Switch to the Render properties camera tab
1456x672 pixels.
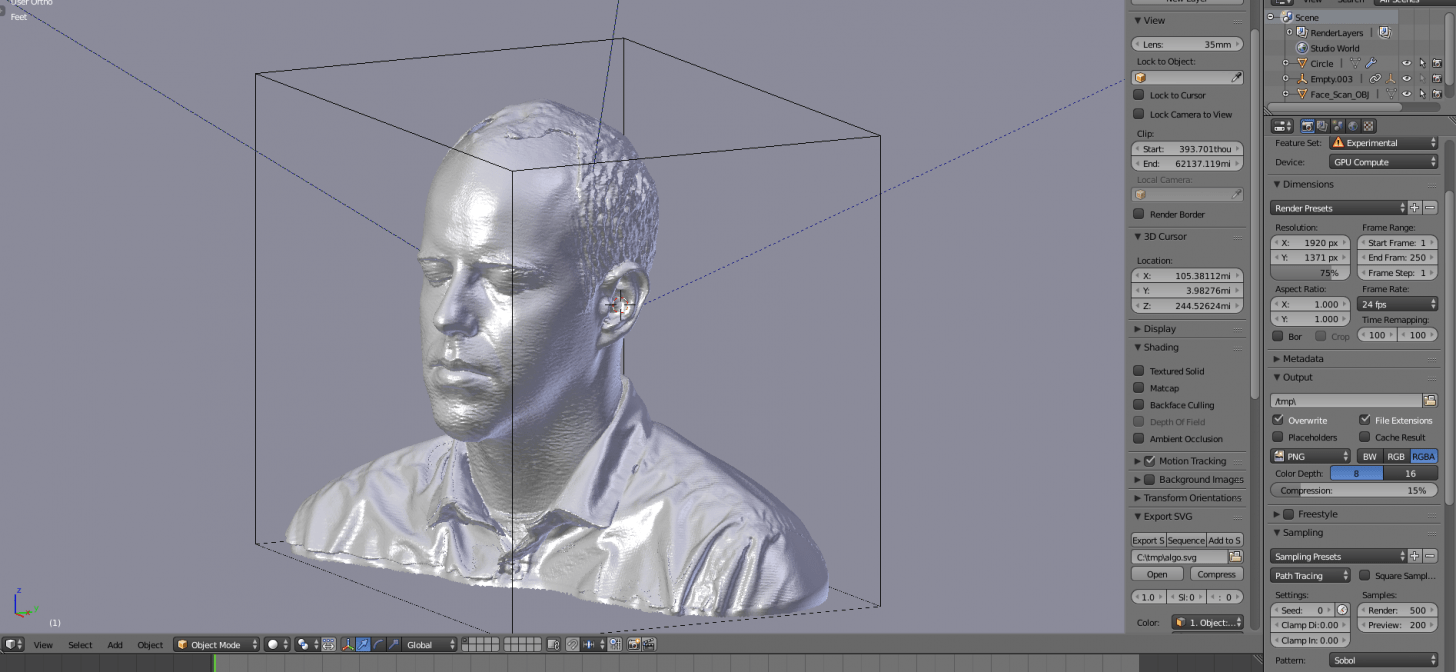click(x=1307, y=126)
